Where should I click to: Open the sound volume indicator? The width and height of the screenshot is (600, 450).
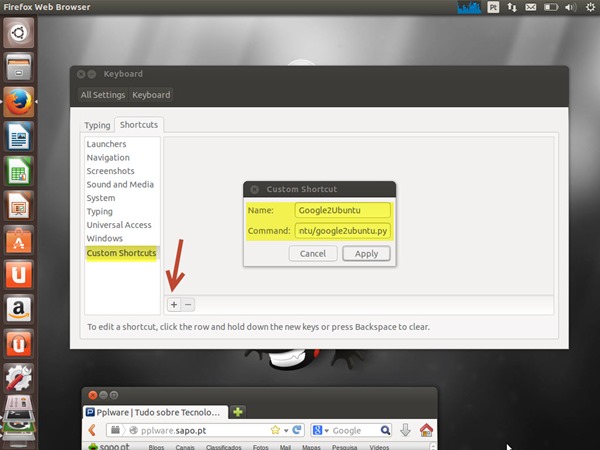pos(570,7)
